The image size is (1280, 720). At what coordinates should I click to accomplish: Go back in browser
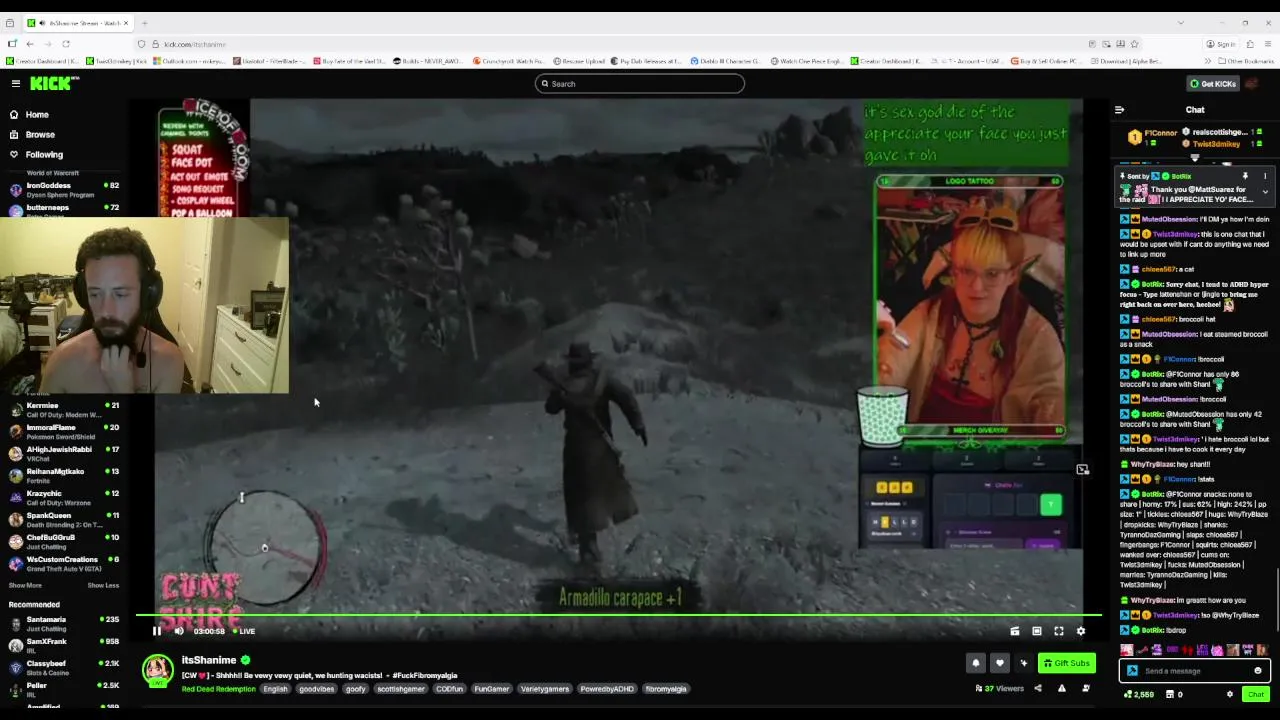pyautogui.click(x=30, y=44)
